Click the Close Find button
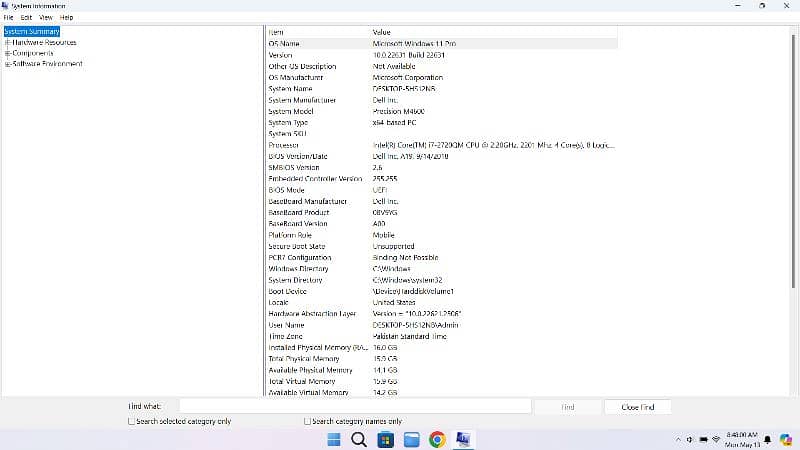 637,407
